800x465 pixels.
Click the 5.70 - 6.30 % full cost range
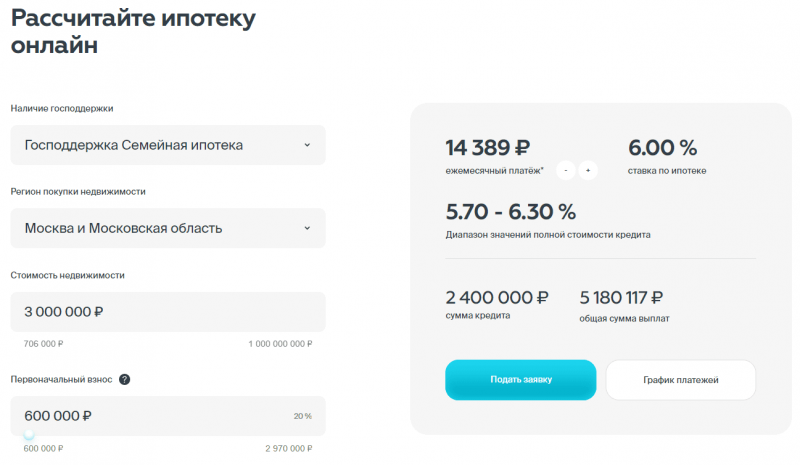coord(511,212)
